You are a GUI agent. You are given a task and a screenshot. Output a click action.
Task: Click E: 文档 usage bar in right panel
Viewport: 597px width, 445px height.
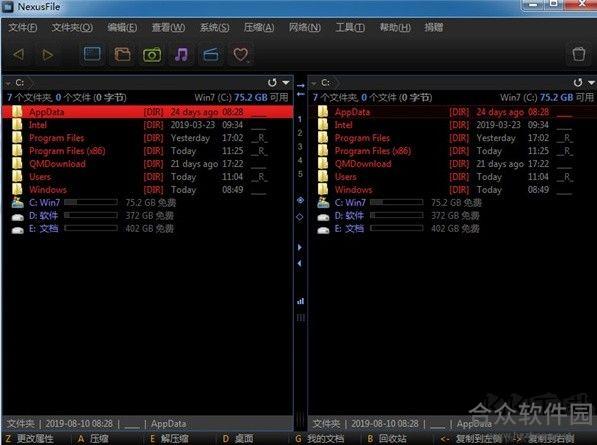396,228
